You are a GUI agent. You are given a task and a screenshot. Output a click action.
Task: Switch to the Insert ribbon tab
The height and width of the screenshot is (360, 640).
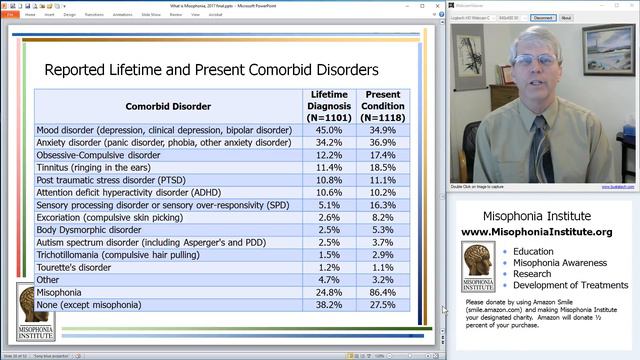[x=49, y=15]
